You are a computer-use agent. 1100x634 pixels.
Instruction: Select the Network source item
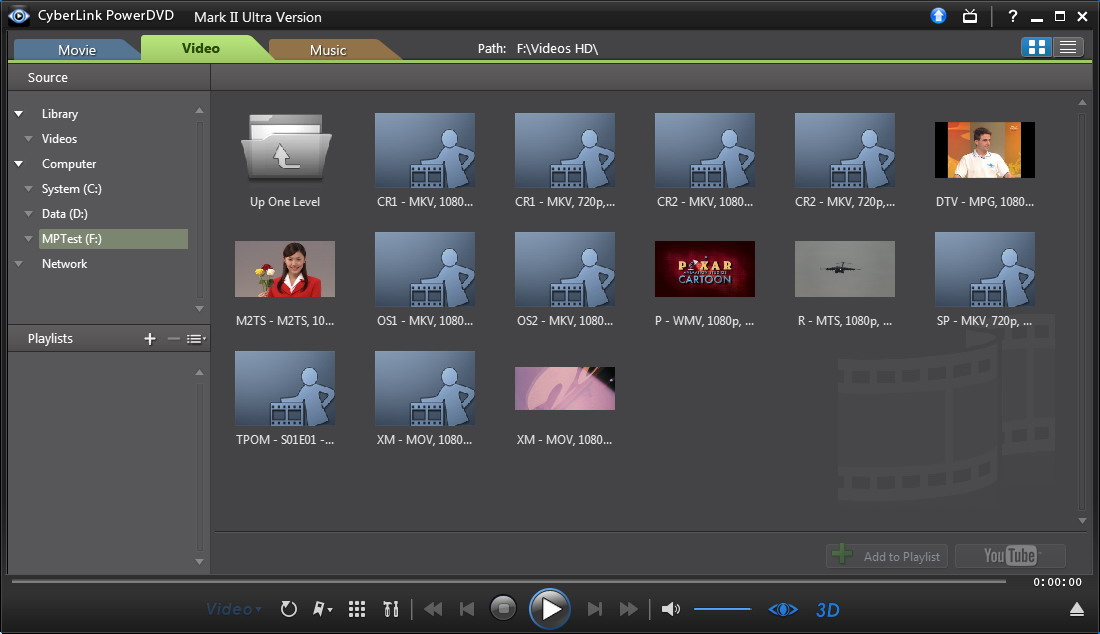click(x=65, y=264)
